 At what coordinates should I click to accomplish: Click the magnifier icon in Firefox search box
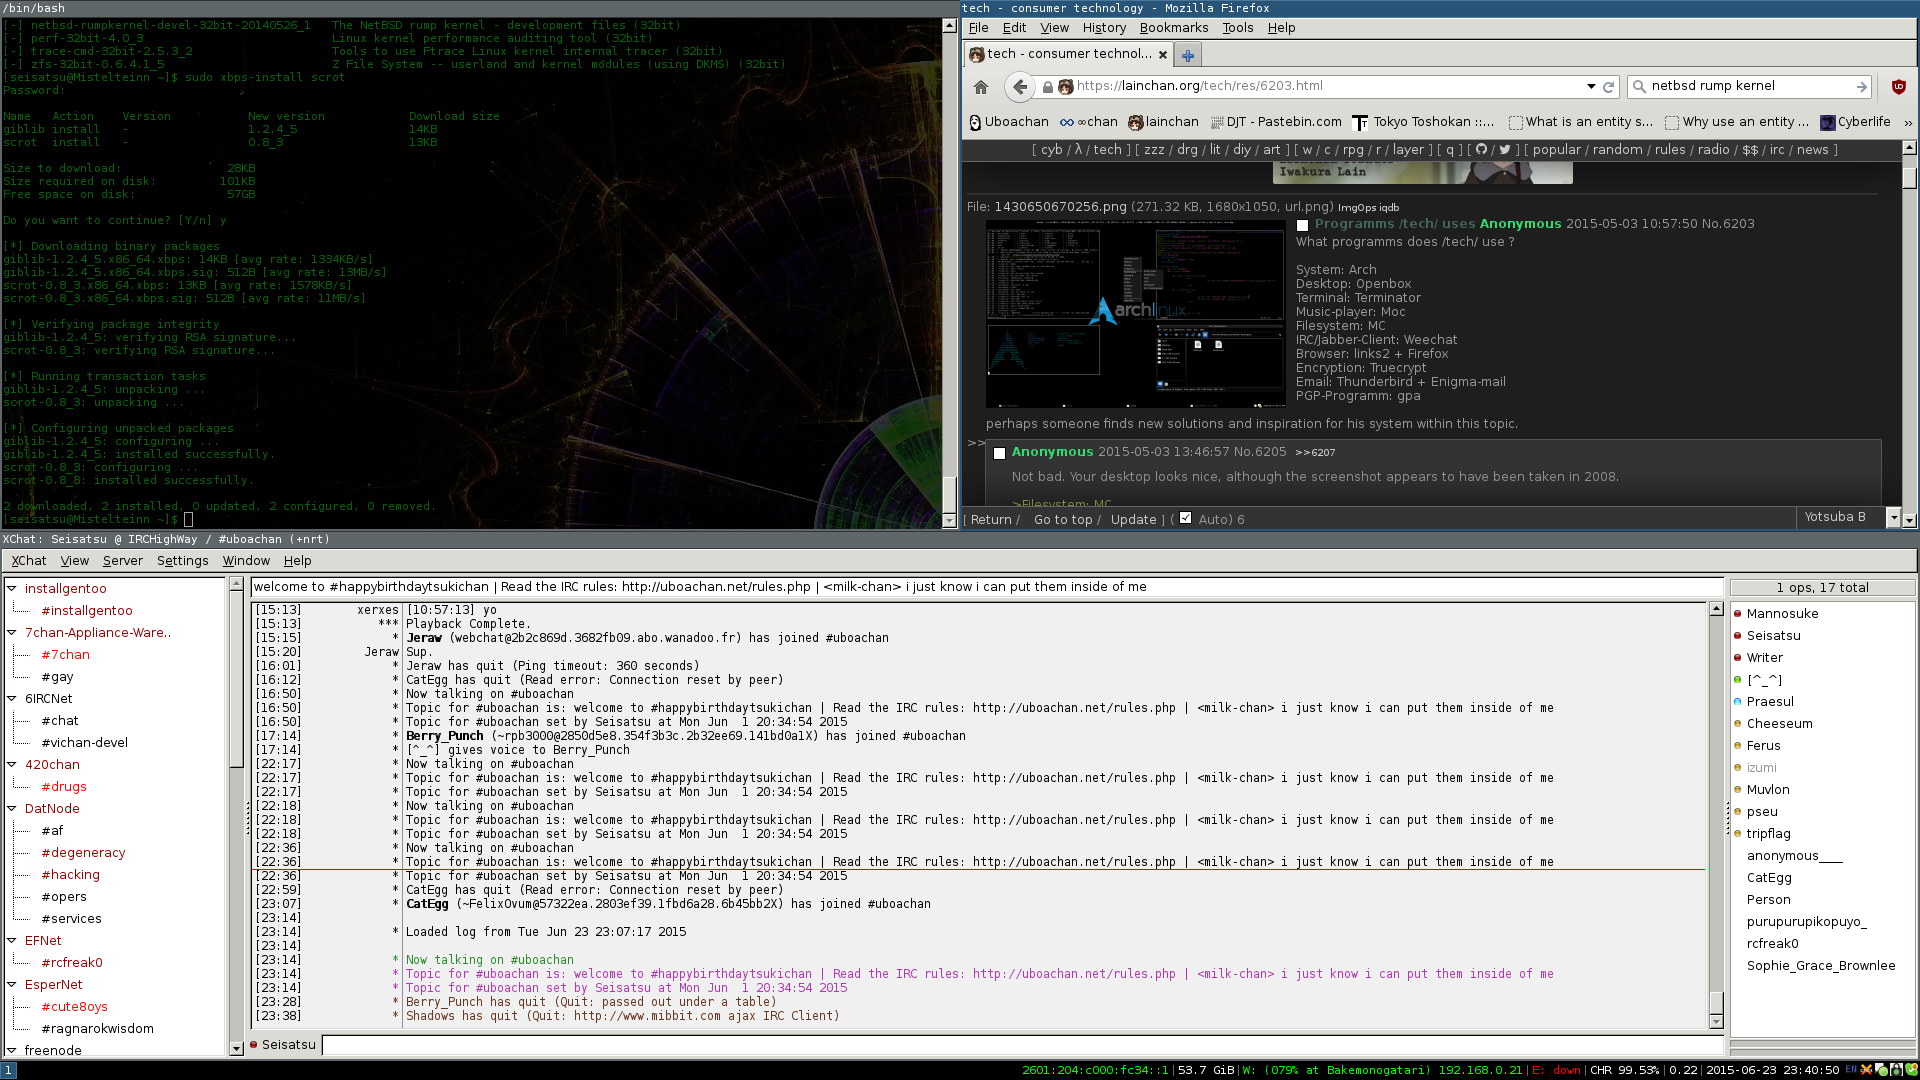click(1639, 87)
